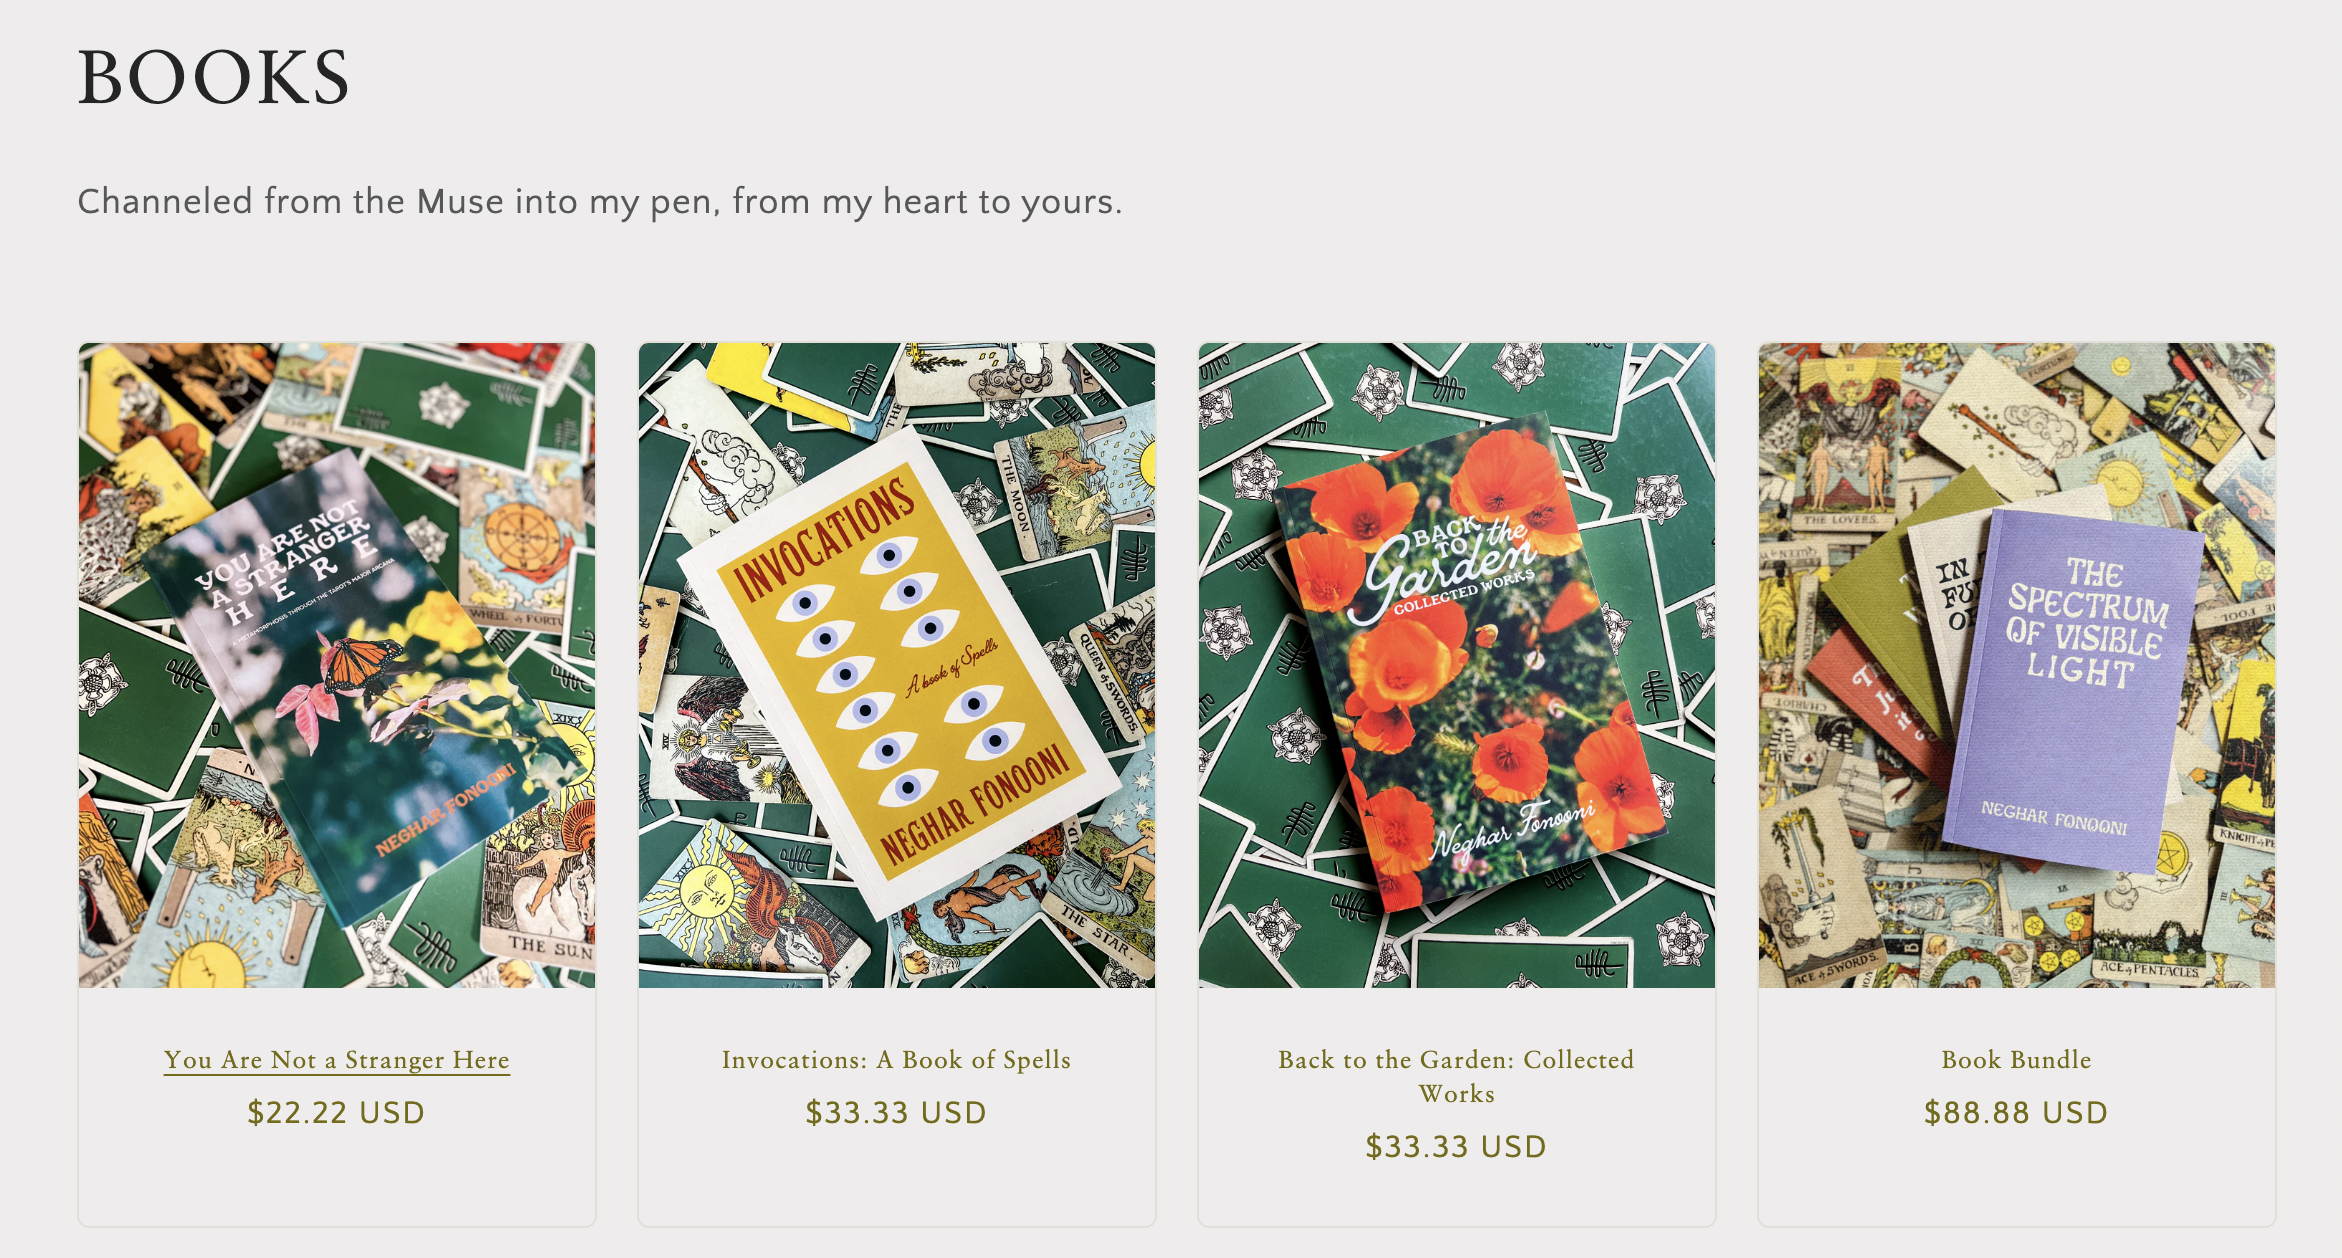Open the Book Bundle product photo

[2017, 665]
